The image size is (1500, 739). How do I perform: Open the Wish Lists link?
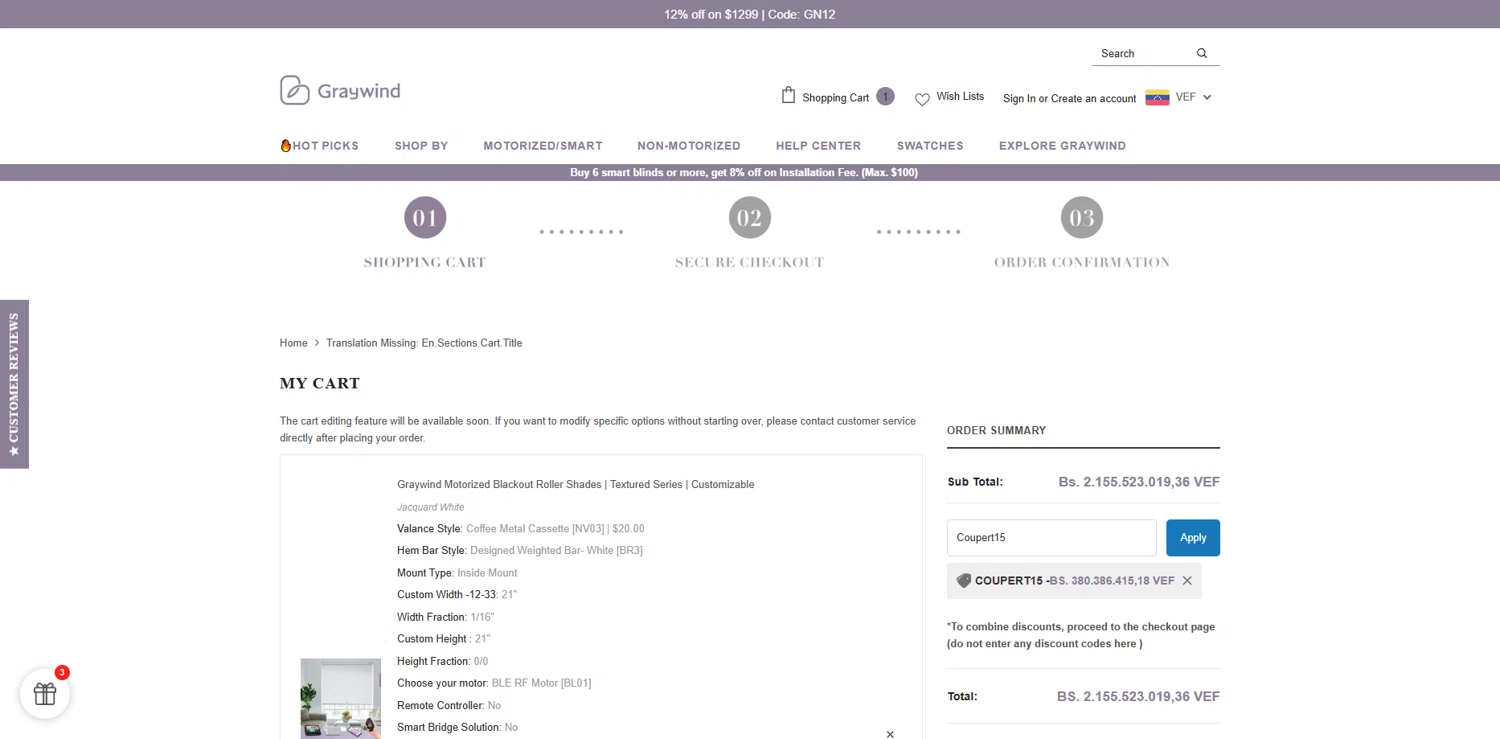click(960, 97)
